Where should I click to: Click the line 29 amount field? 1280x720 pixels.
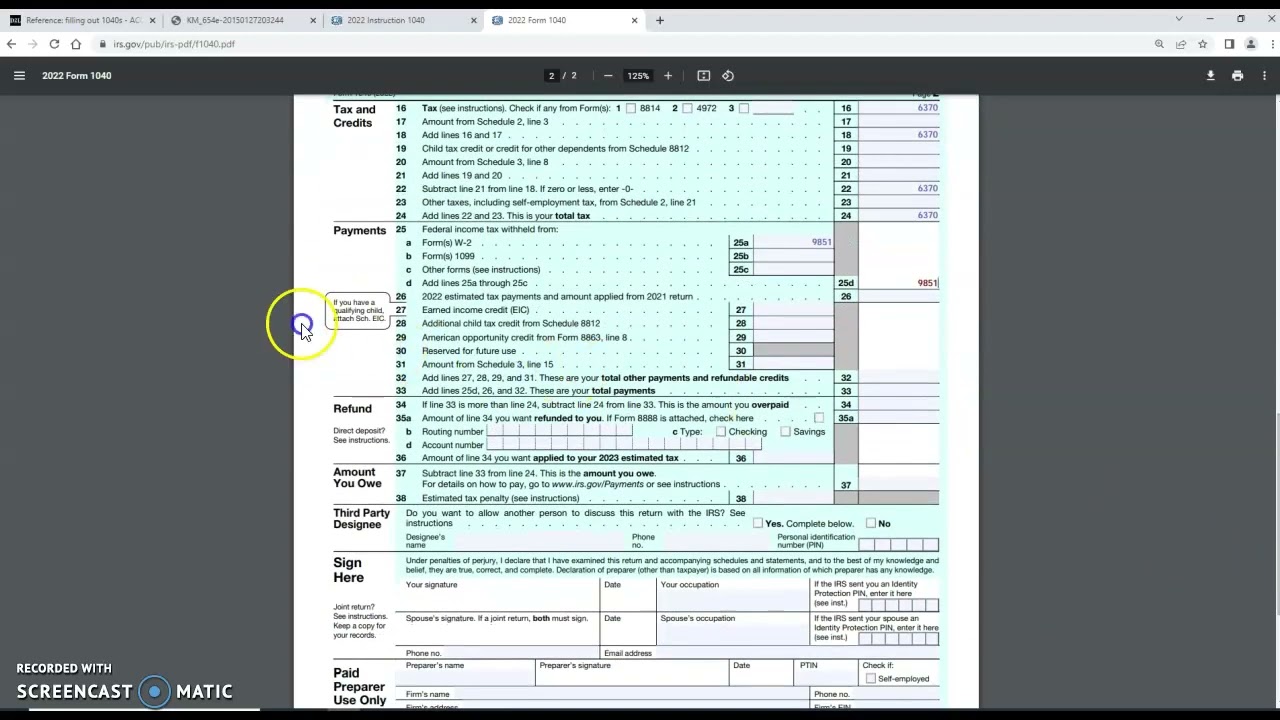pos(793,338)
